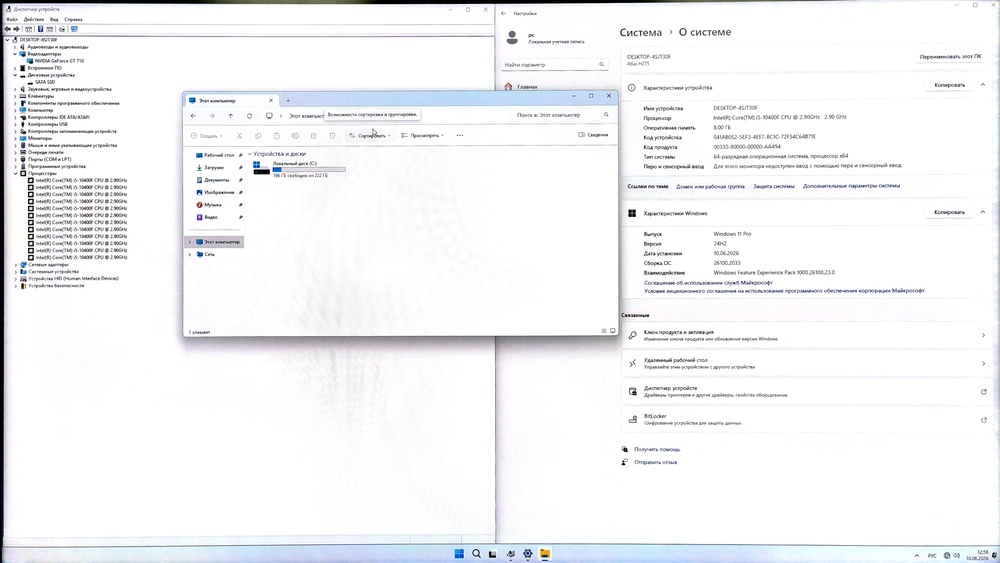Screen dimensions: 1000x563
Task: Open Ключ продукта и активация
Action: pyautogui.click(x=806, y=335)
